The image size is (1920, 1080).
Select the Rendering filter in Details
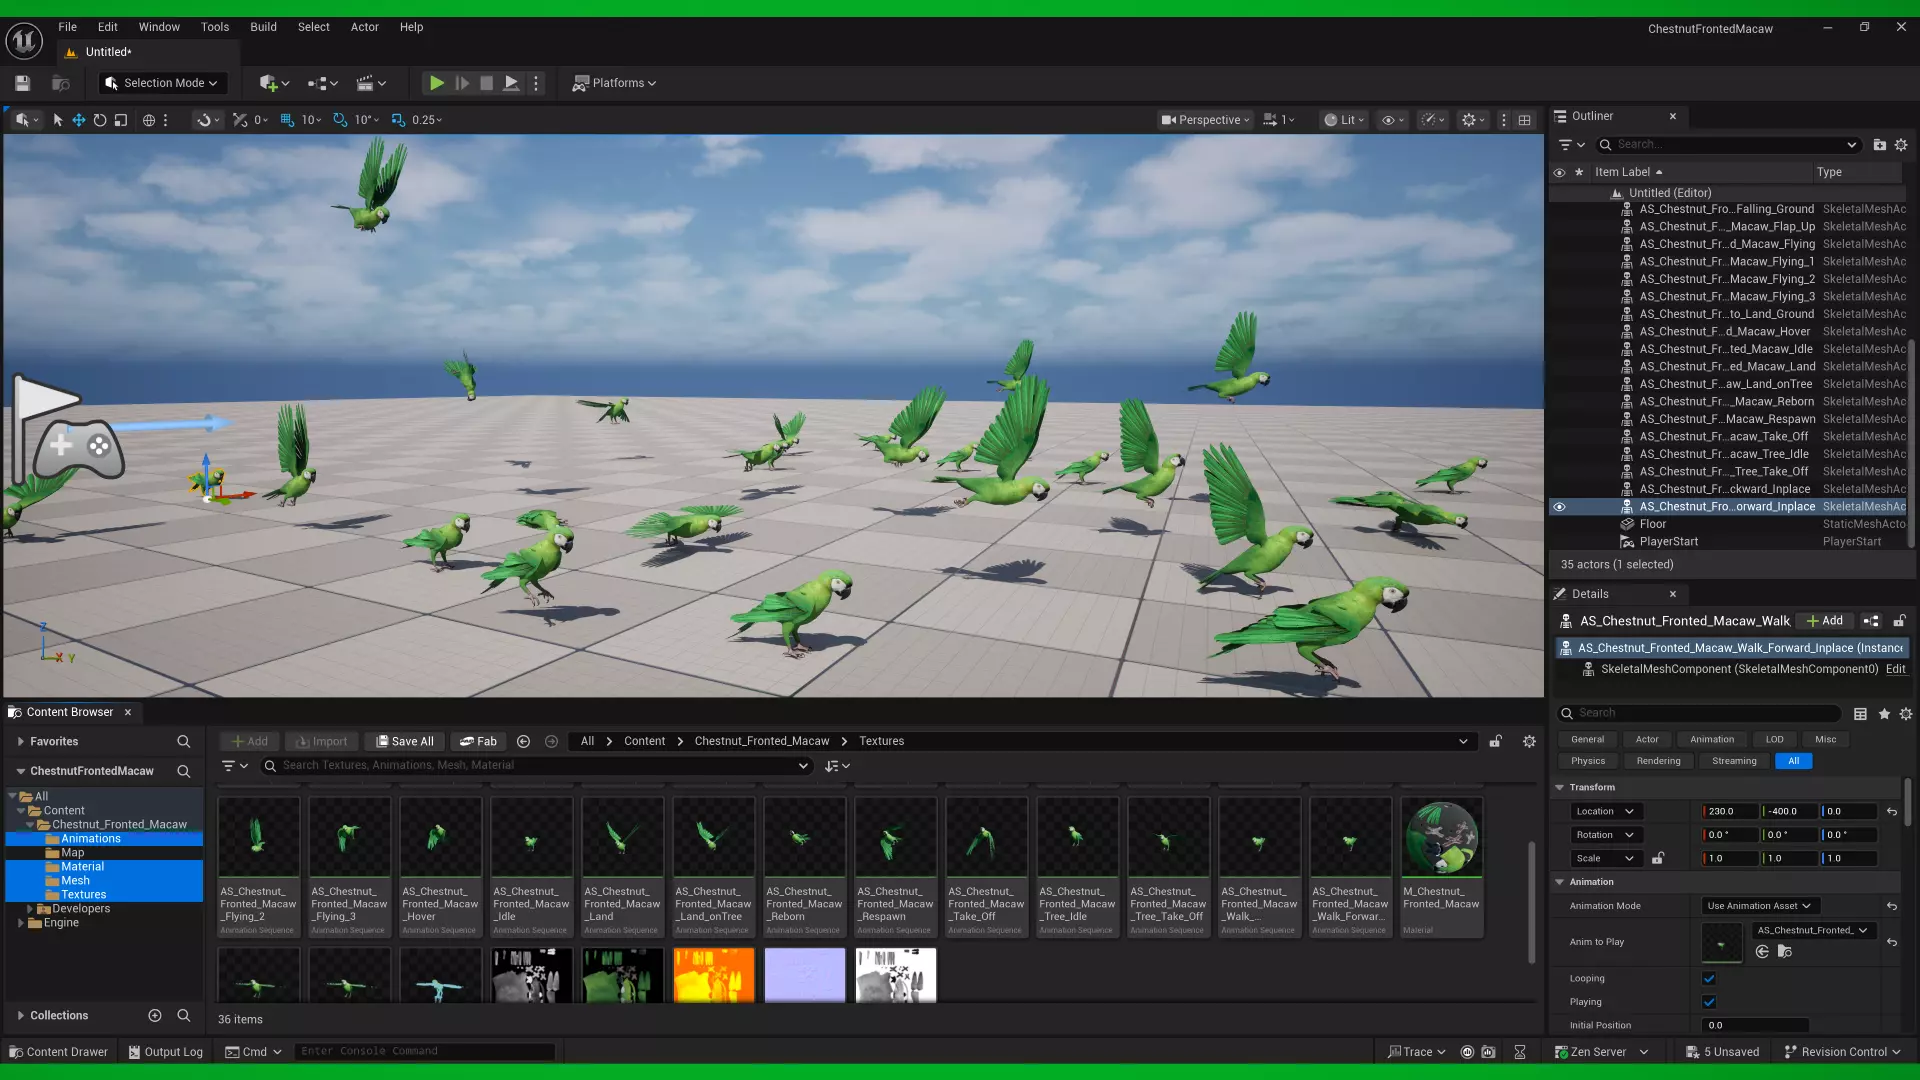[1658, 761]
